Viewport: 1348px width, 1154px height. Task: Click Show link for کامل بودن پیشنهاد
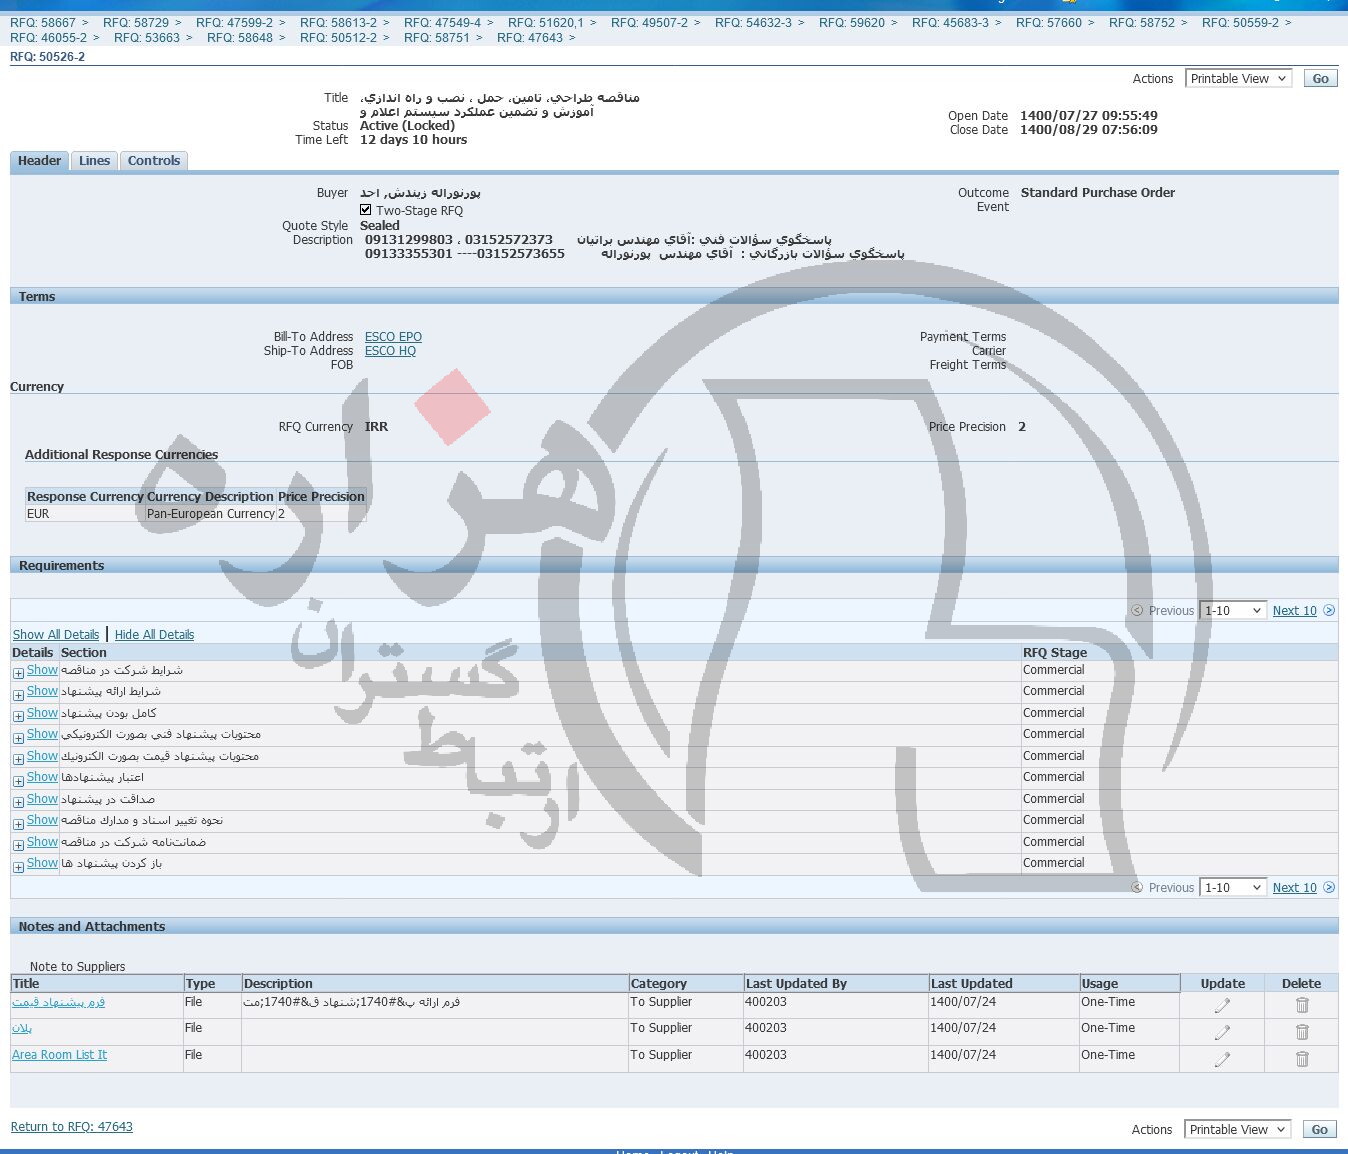42,713
